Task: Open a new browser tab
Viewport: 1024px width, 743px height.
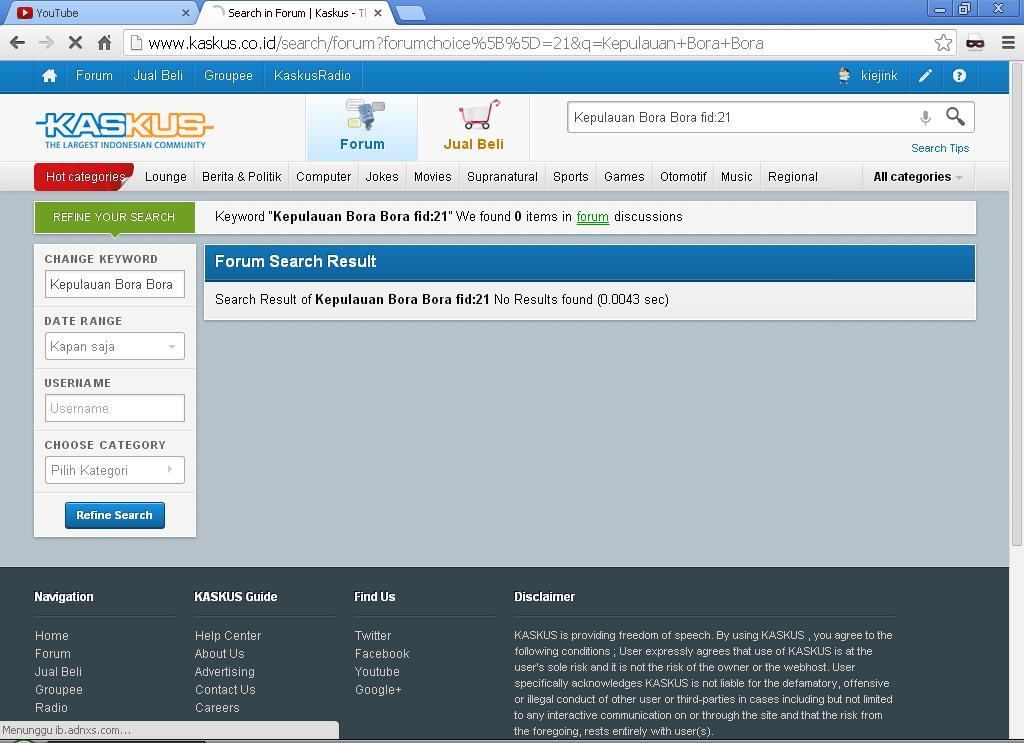Action: coord(411,12)
